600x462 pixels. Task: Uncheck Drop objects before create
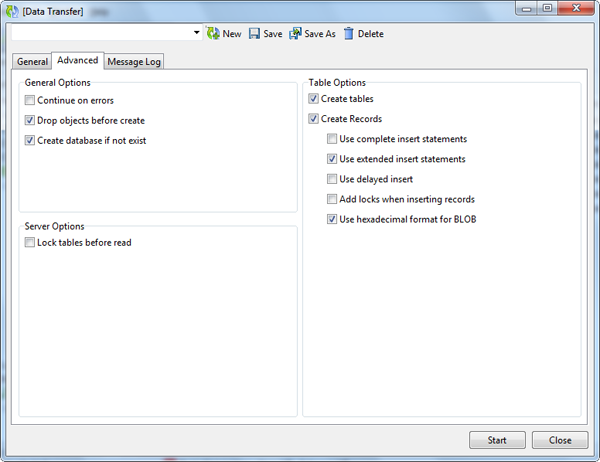(29, 120)
